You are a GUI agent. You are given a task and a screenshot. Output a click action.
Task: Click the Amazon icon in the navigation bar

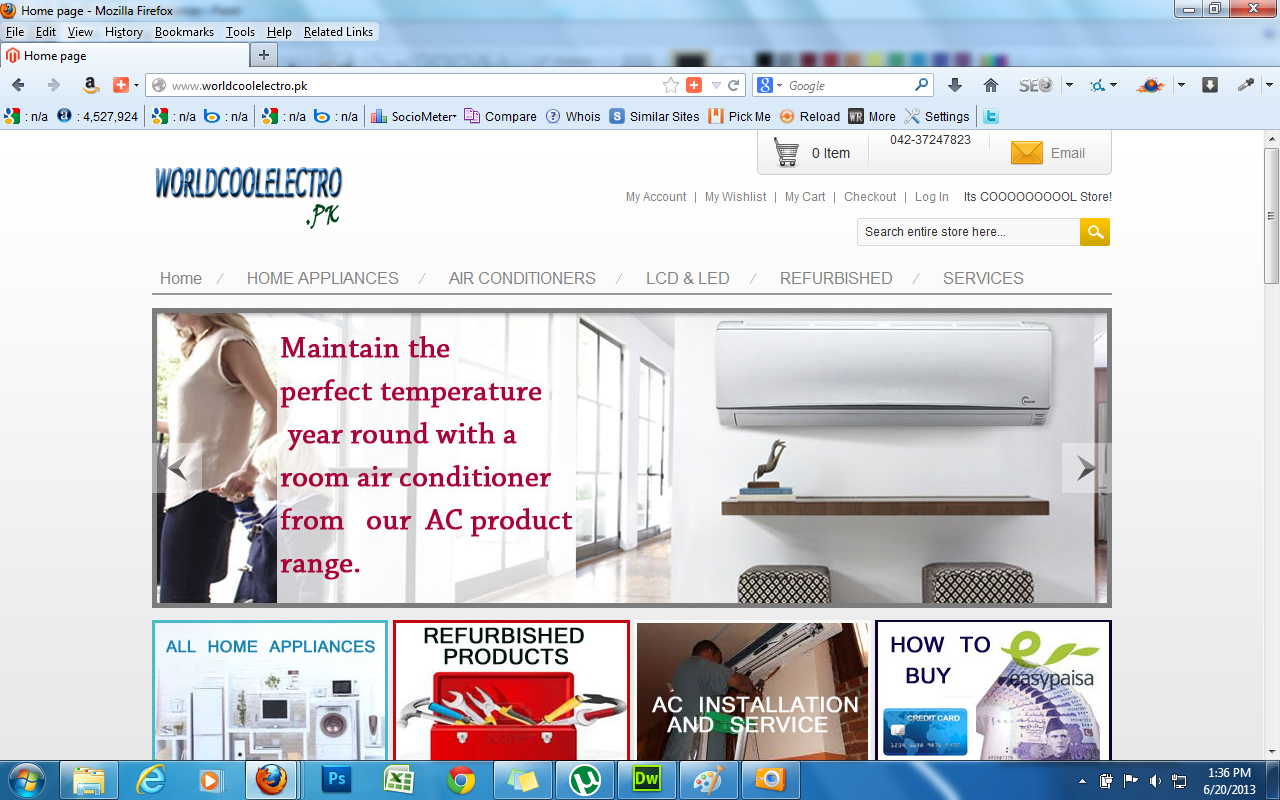pos(90,85)
